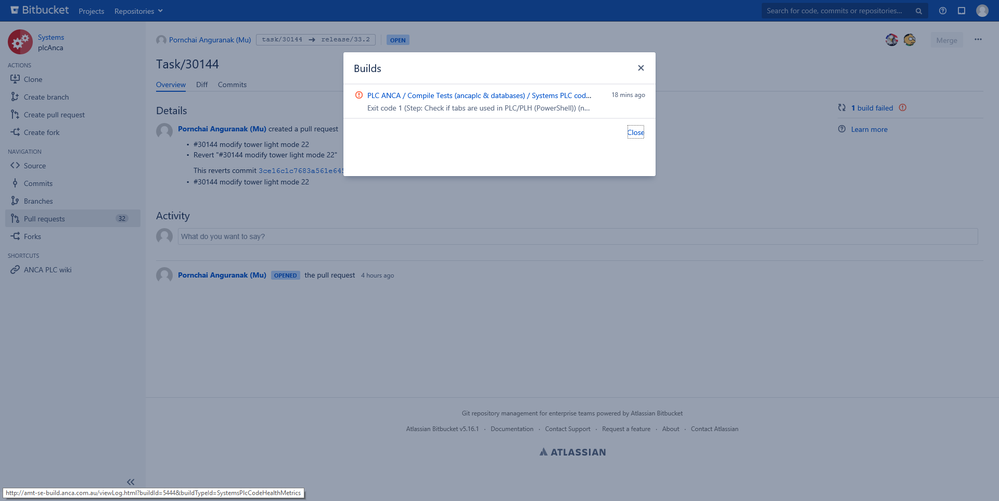Close Builds dialog with X icon

click(x=641, y=68)
